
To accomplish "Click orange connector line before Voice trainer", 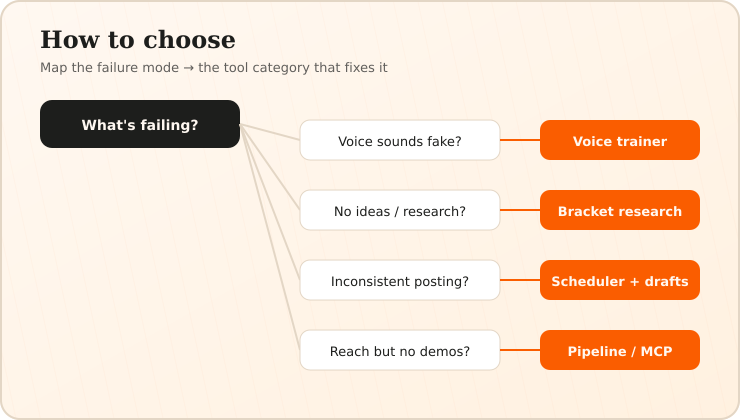I will [x=520, y=140].
